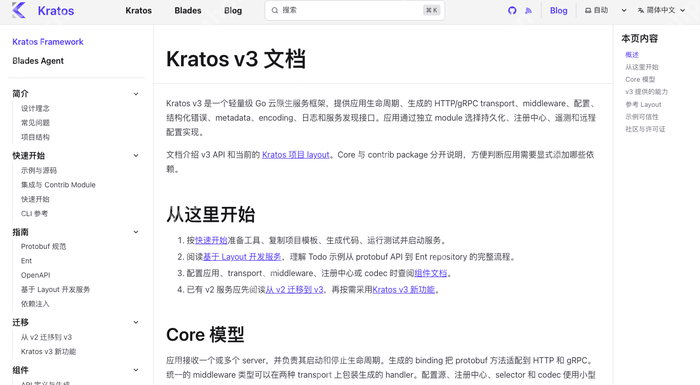Open the RSS feed icon

529,10
